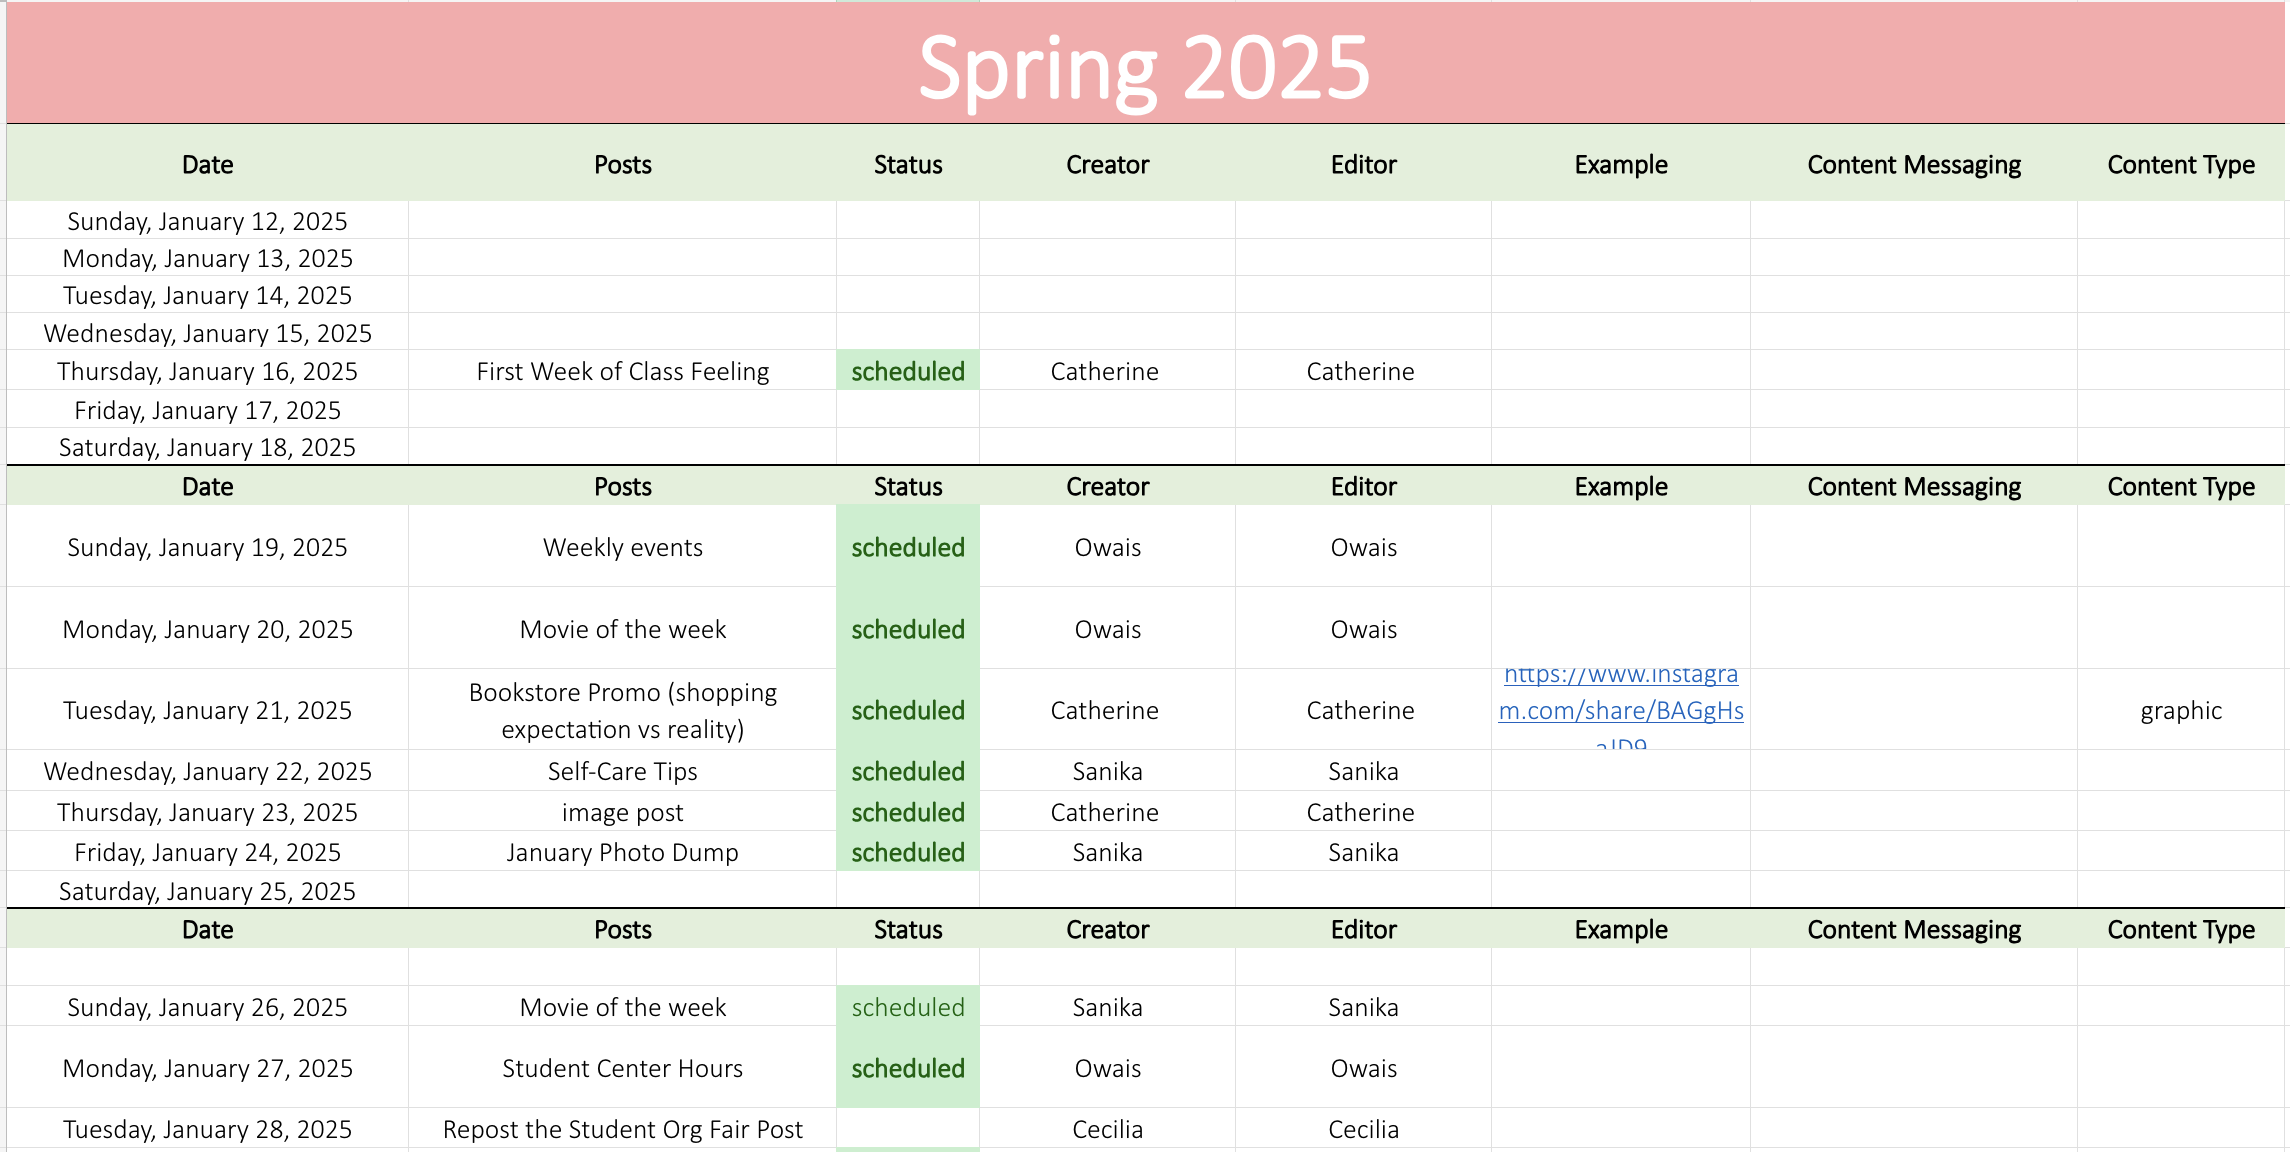Click the Cecilia creator cell for January 28
Image resolution: width=2290 pixels, height=1152 pixels.
point(1107,1129)
